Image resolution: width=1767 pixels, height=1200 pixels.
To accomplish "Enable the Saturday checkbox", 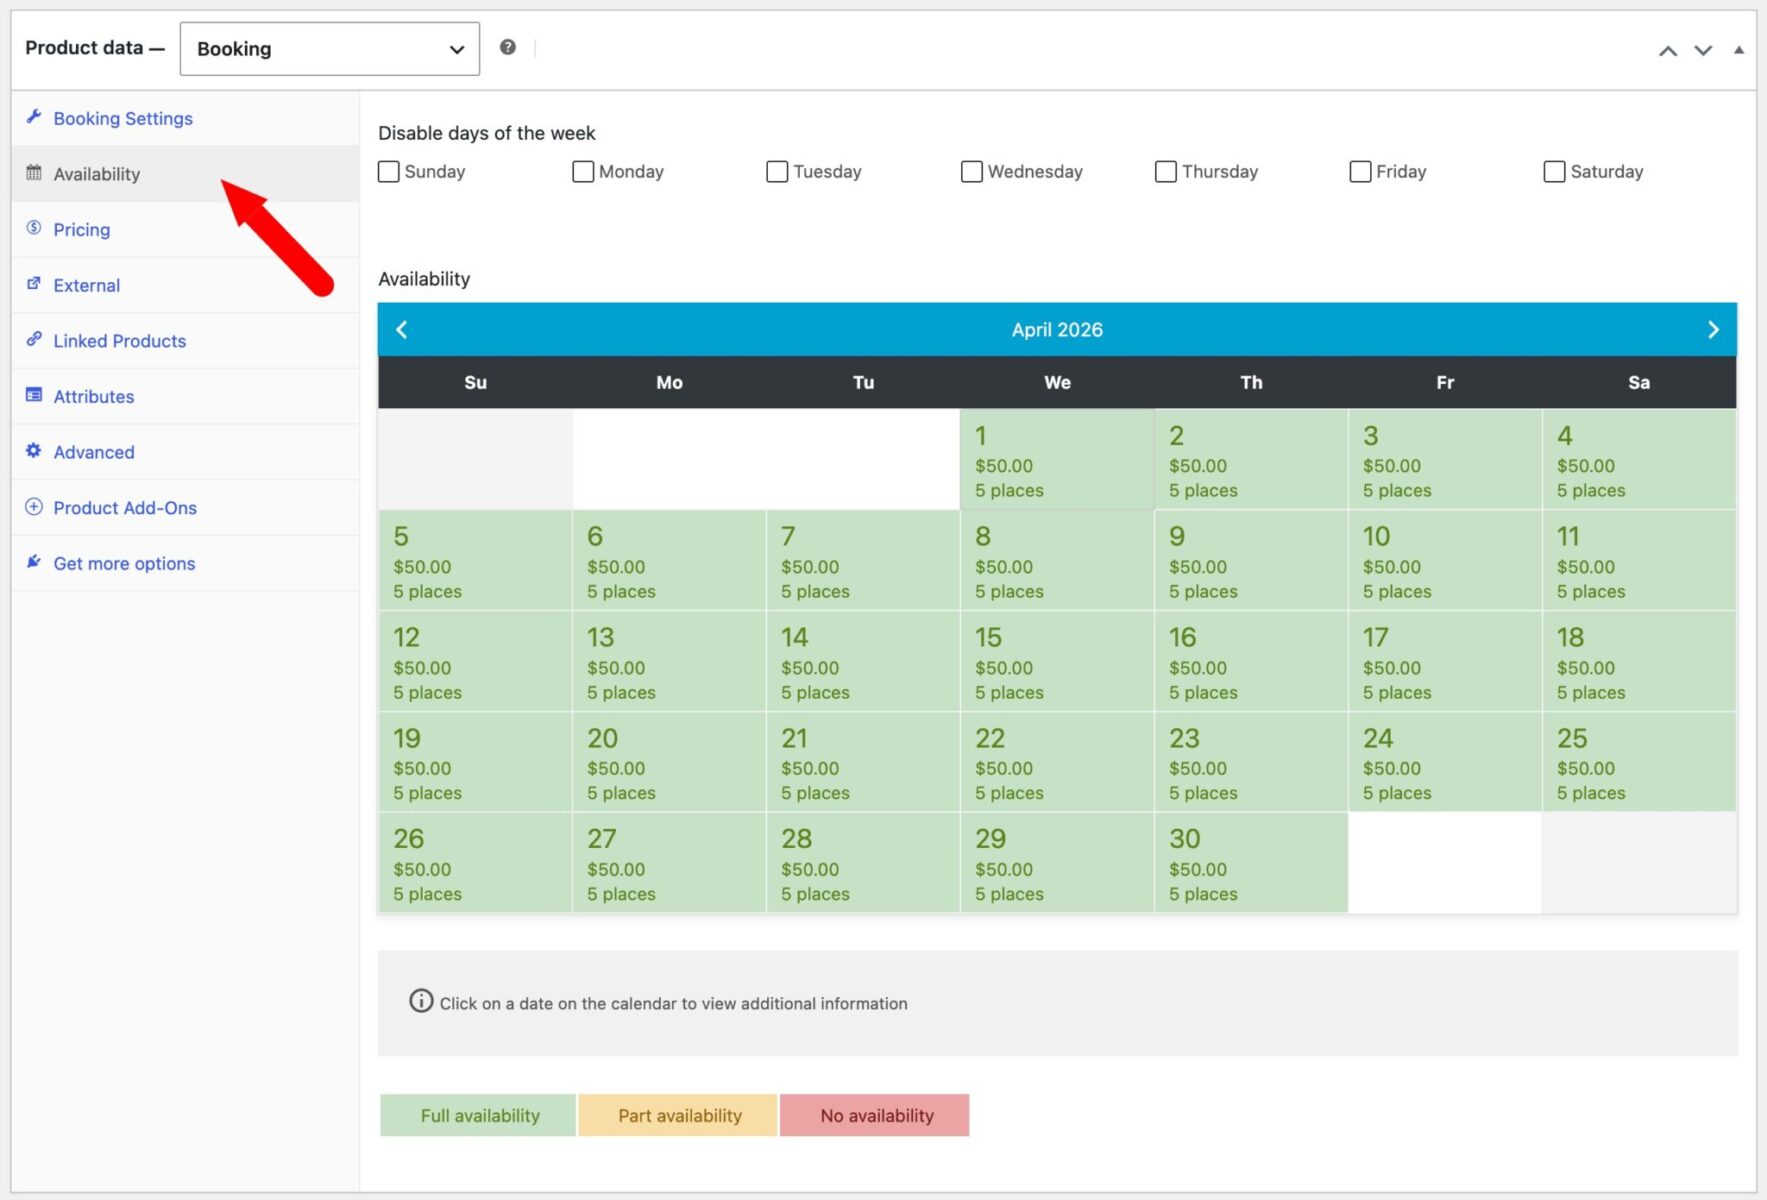I will 1553,171.
